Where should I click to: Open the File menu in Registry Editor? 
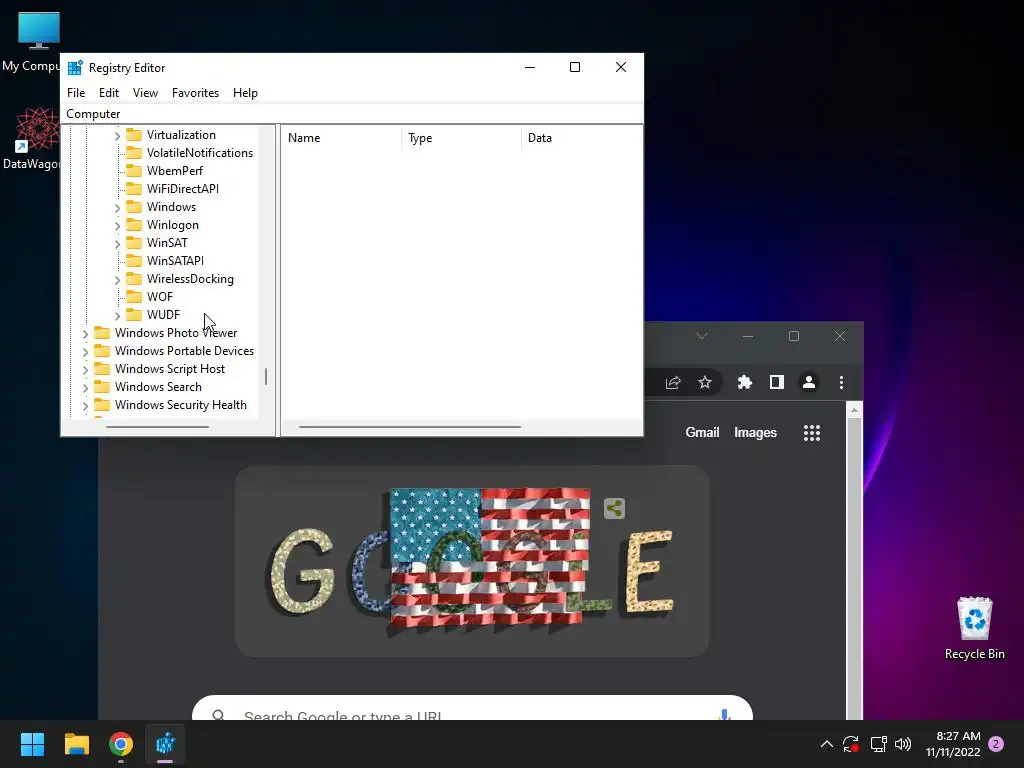tap(76, 93)
